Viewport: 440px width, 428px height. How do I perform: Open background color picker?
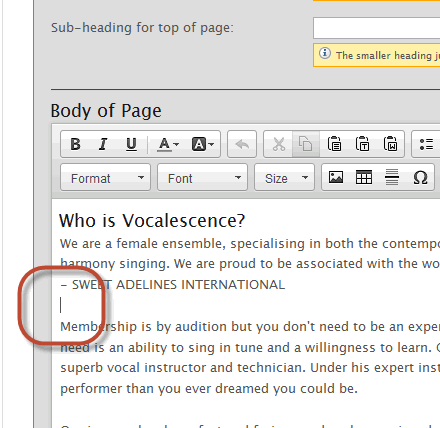pos(202,144)
